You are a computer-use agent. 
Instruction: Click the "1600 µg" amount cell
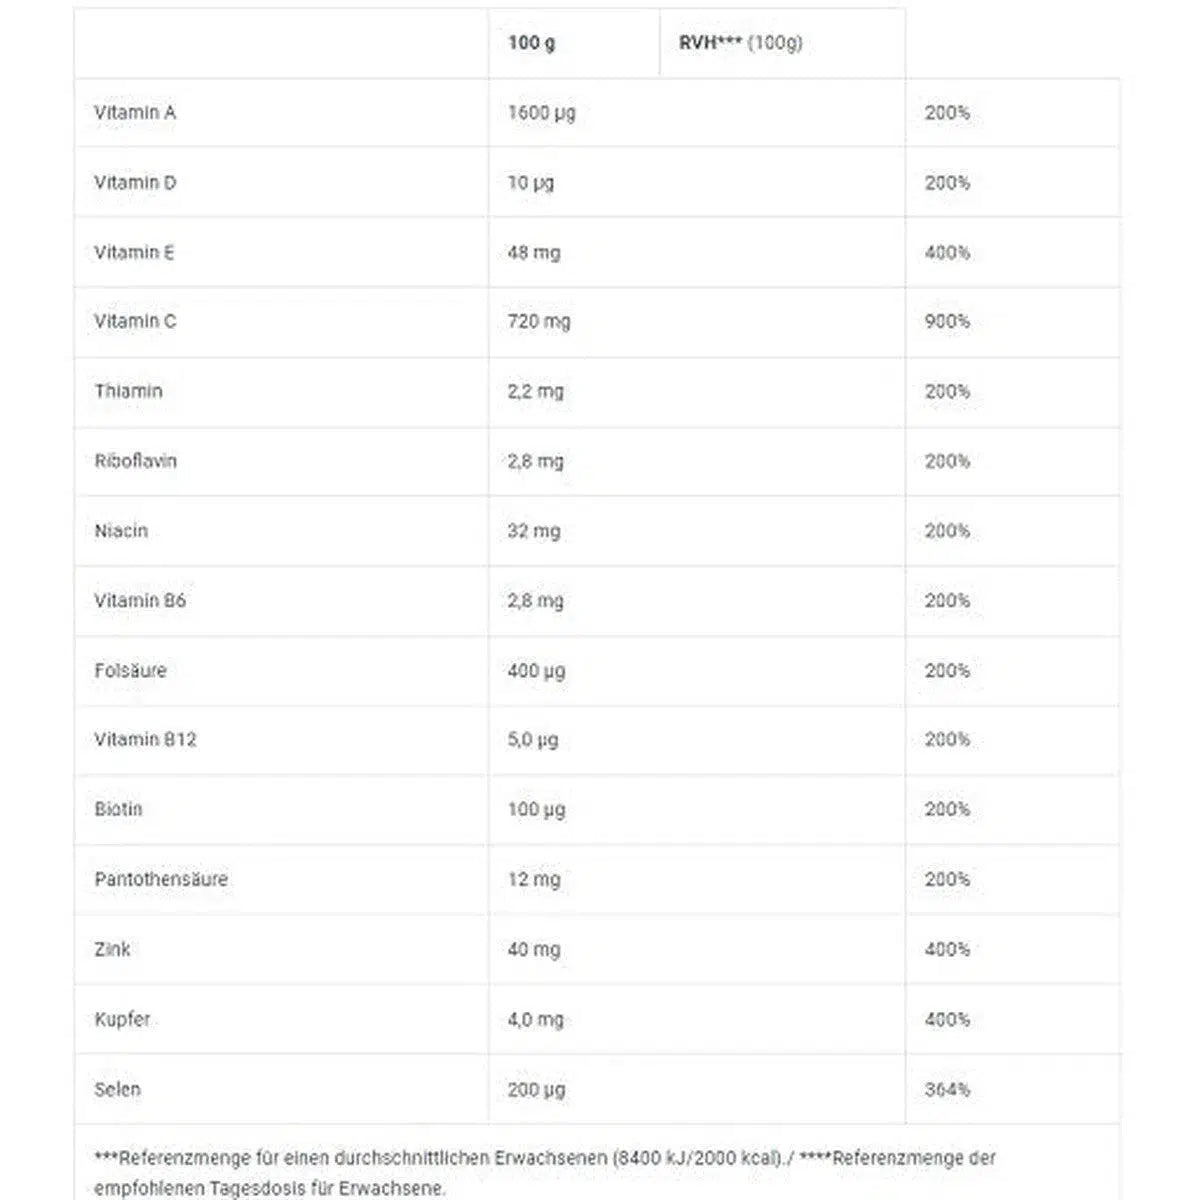click(x=541, y=113)
